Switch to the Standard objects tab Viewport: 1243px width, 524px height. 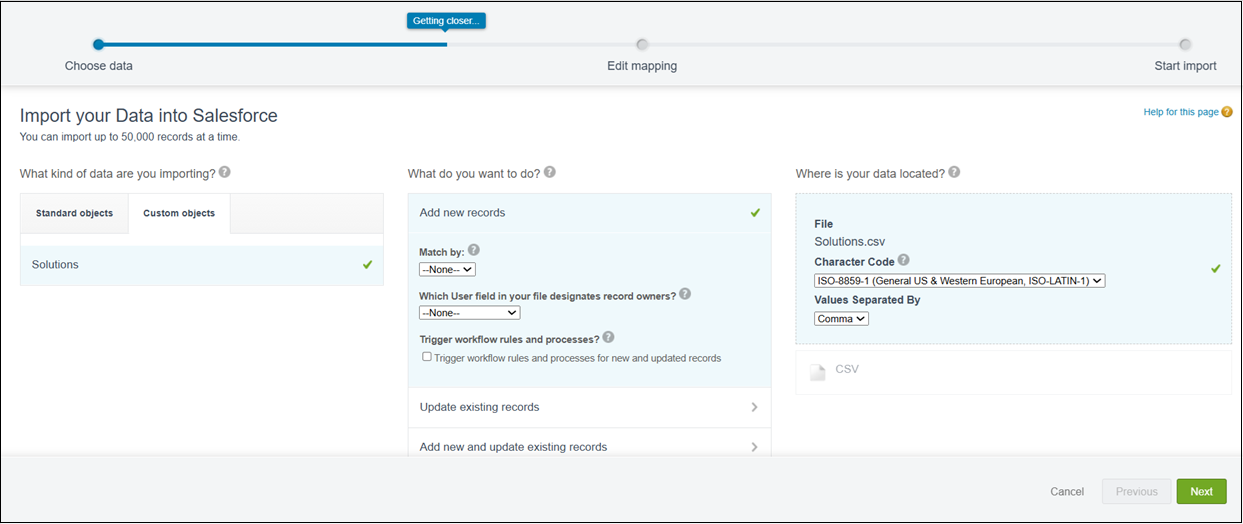(x=74, y=213)
